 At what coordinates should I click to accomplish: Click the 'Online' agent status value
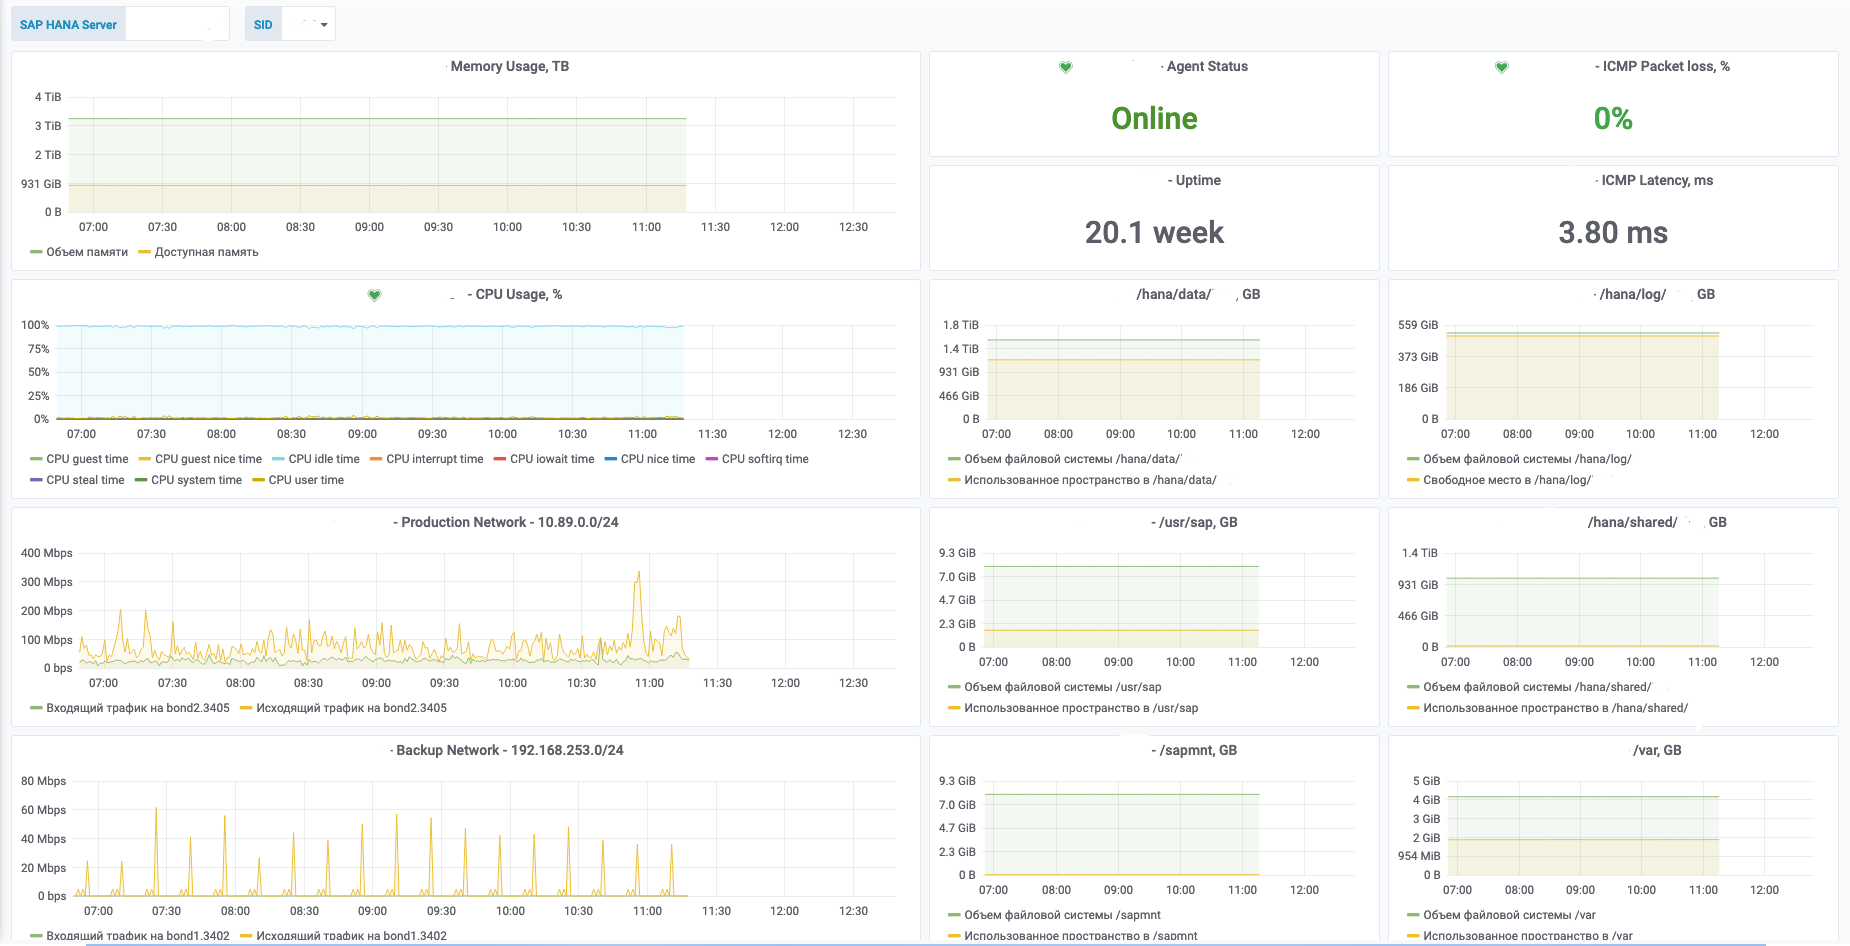click(x=1154, y=119)
